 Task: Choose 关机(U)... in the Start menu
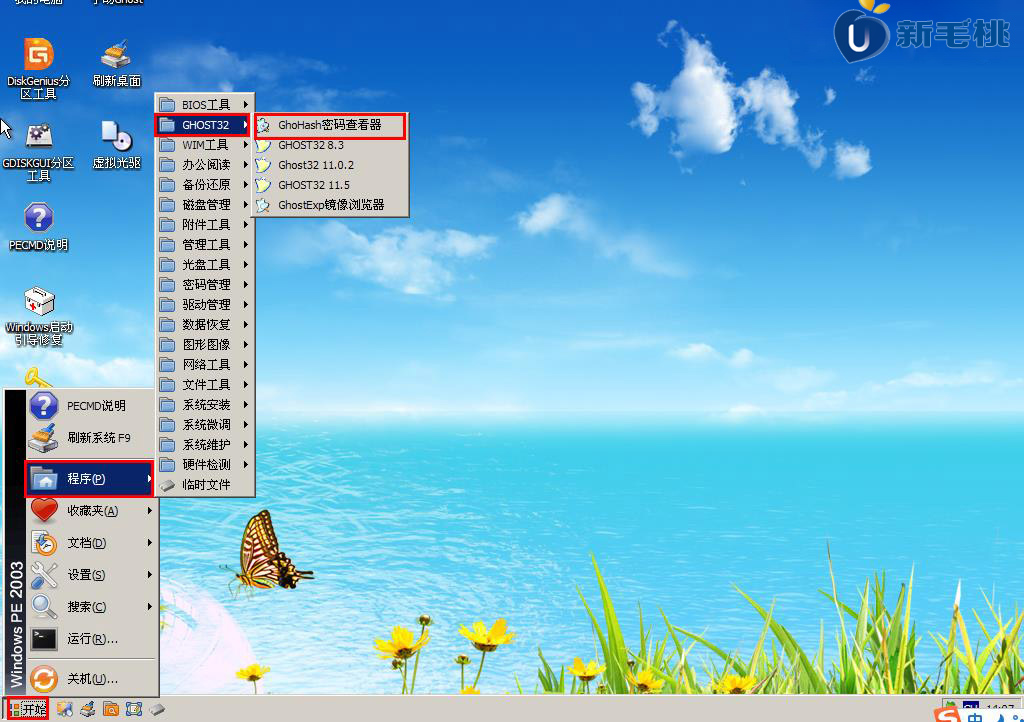pyautogui.click(x=91, y=680)
